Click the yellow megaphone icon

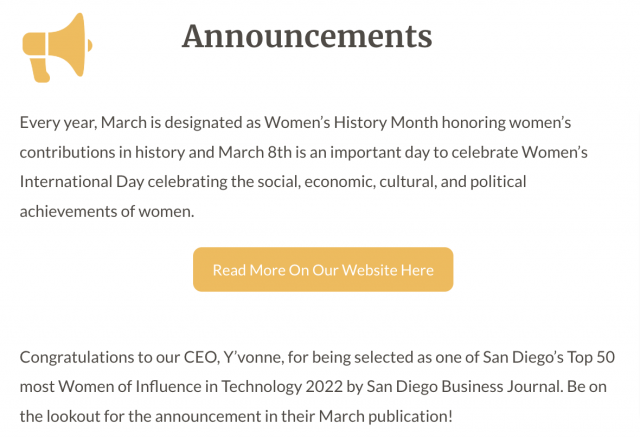tap(57, 48)
